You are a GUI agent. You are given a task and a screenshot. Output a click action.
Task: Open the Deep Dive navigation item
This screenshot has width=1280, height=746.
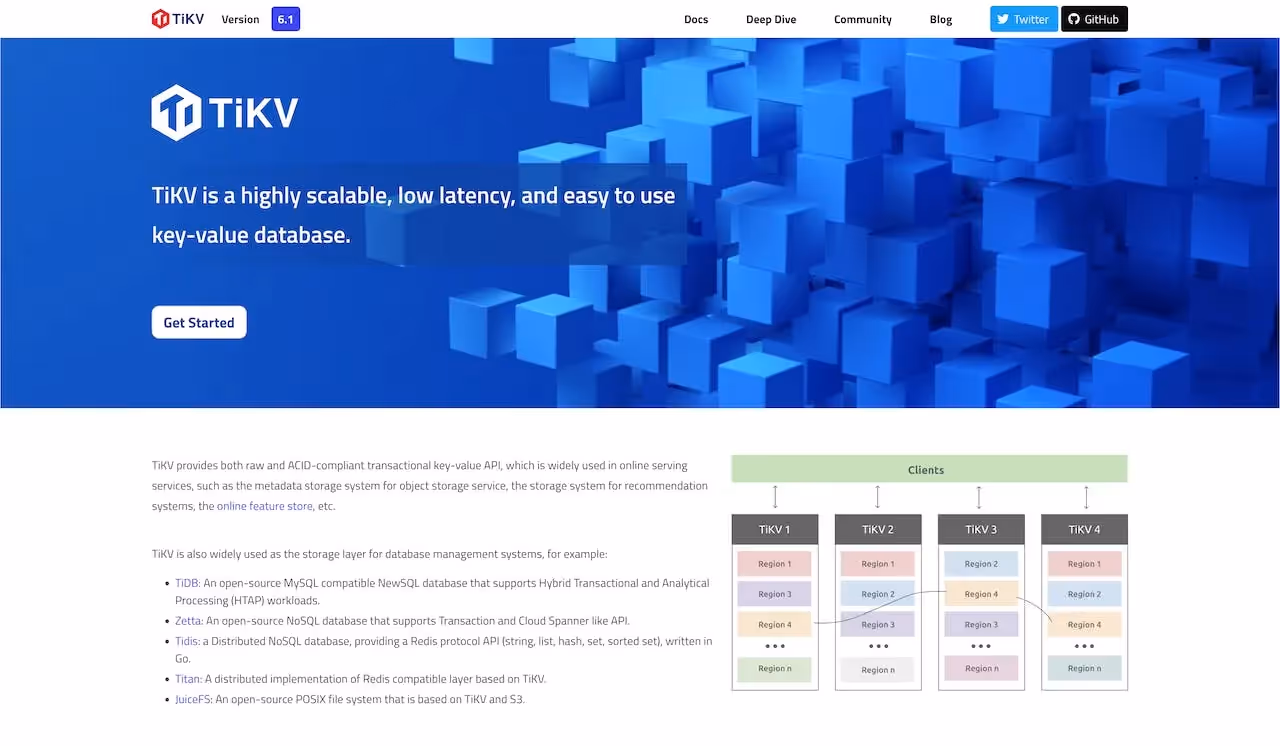771,18
